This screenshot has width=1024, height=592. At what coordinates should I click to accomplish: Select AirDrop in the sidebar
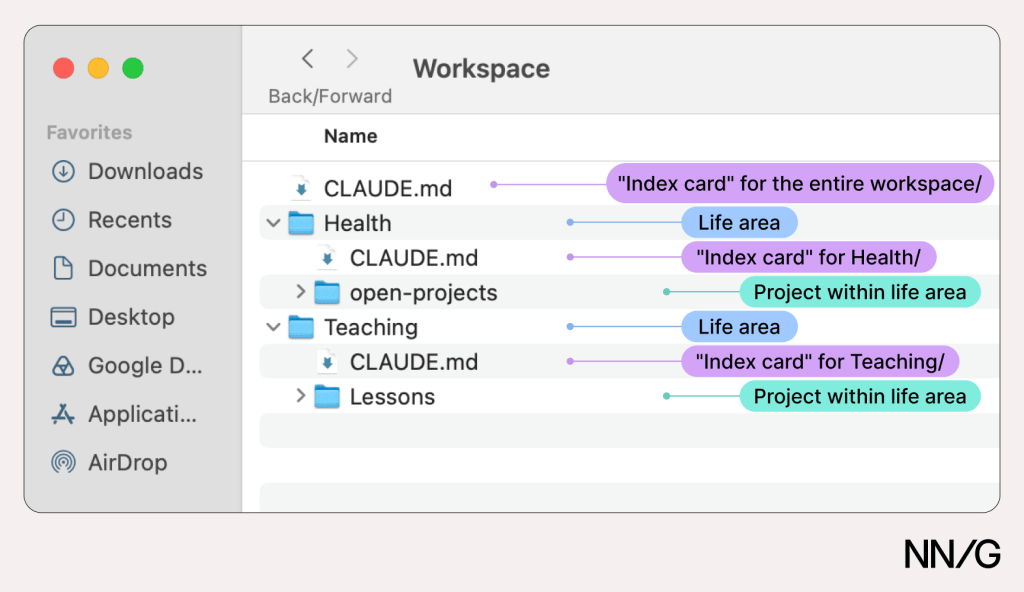click(109, 462)
